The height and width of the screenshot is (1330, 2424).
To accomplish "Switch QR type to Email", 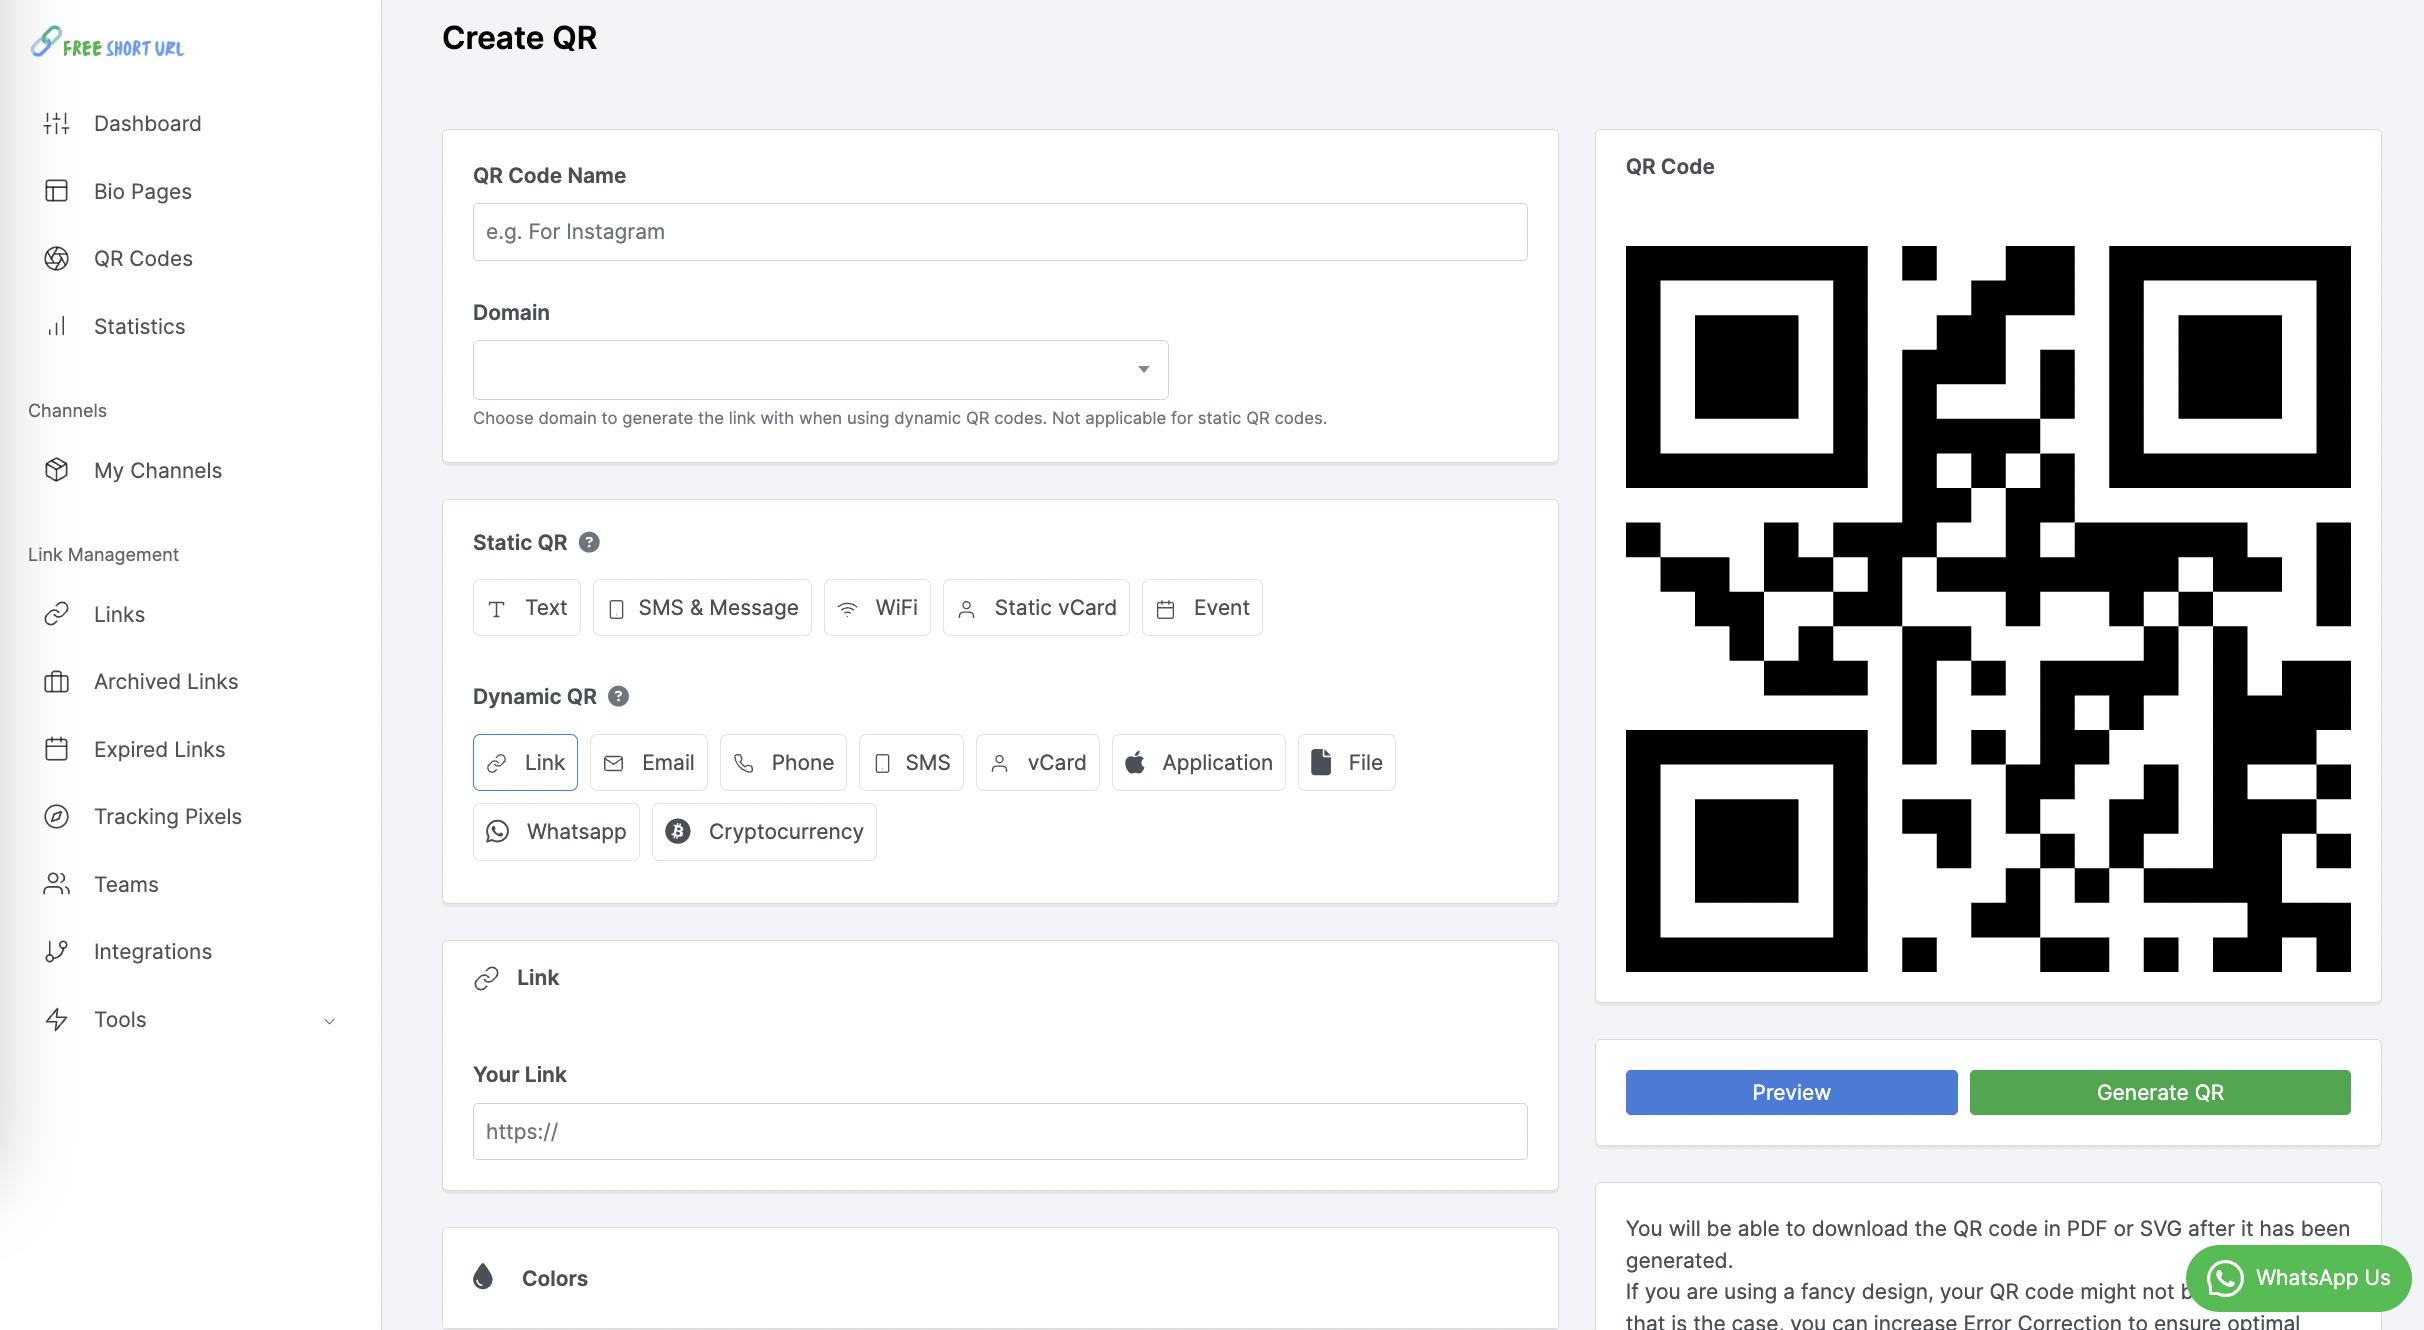I will (x=649, y=762).
